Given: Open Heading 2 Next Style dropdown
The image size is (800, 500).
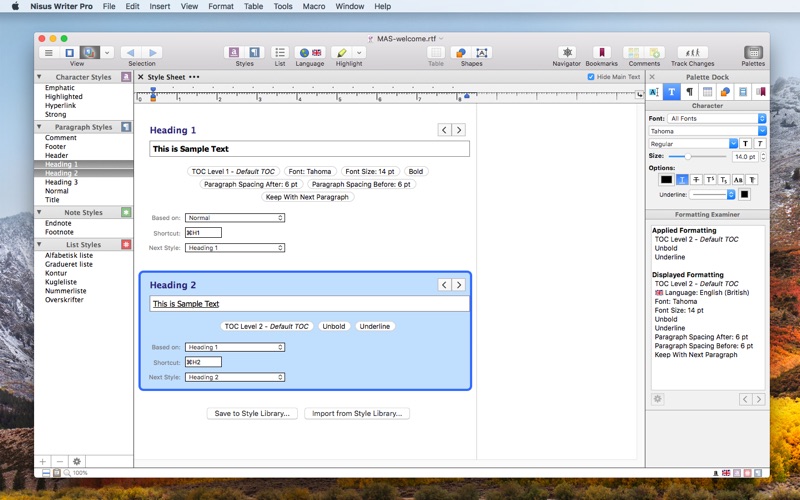Looking at the screenshot, I should [235, 378].
